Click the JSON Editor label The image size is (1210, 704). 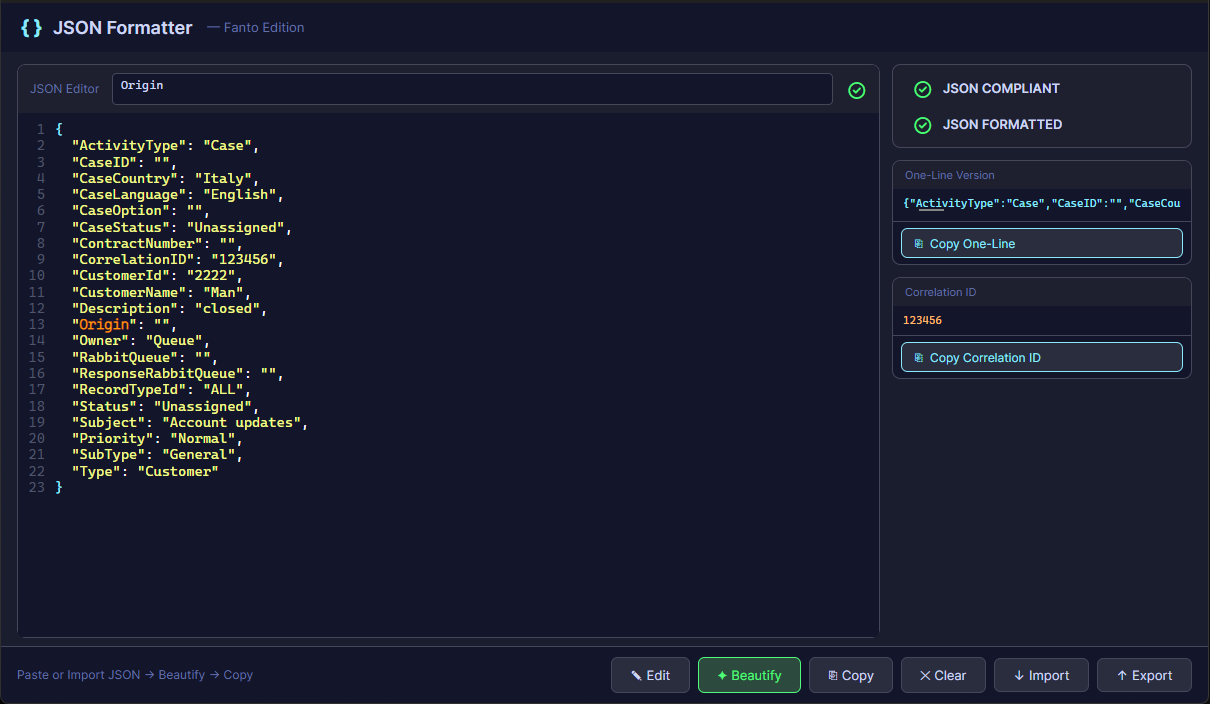65,89
